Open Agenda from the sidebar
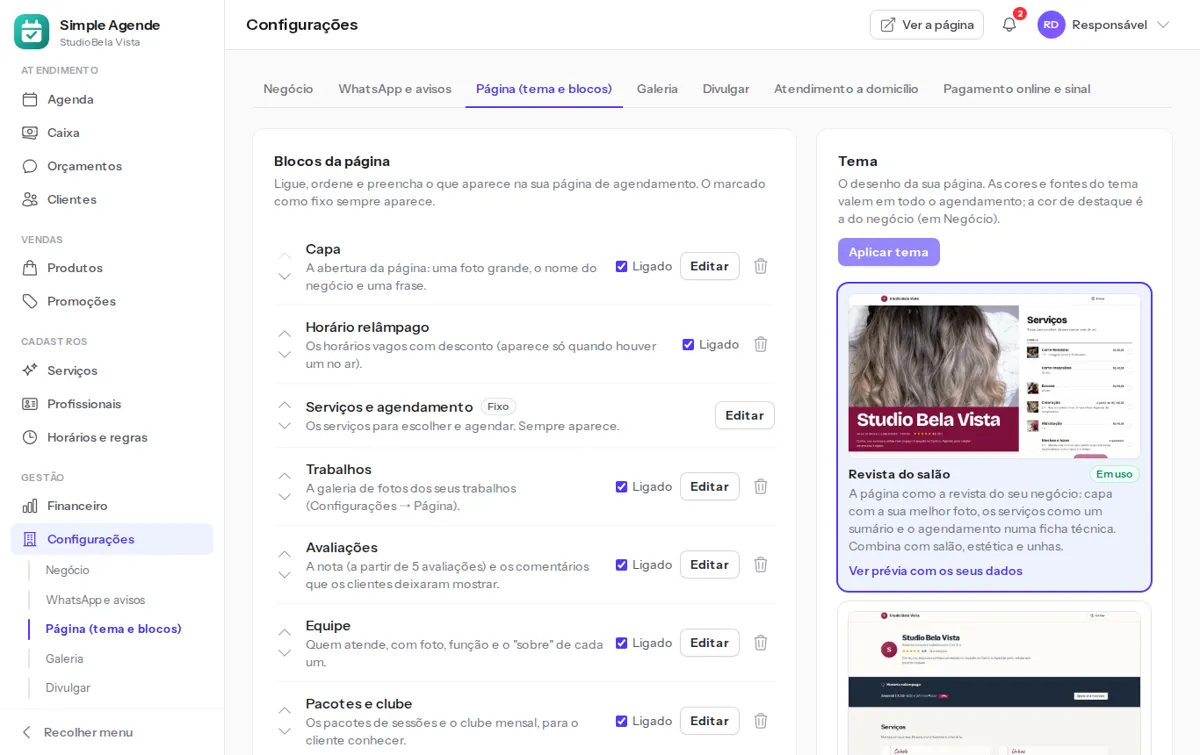 pyautogui.click(x=112, y=99)
